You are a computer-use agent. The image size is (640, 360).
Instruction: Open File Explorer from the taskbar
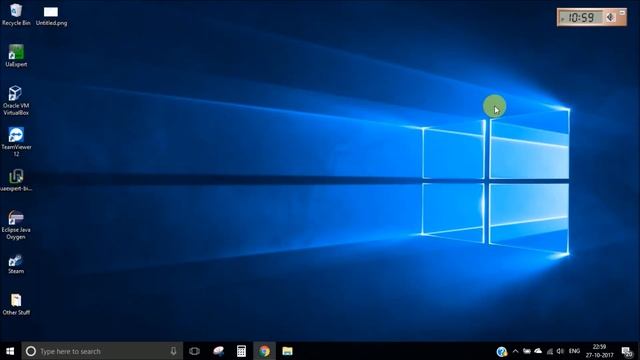[287, 351]
